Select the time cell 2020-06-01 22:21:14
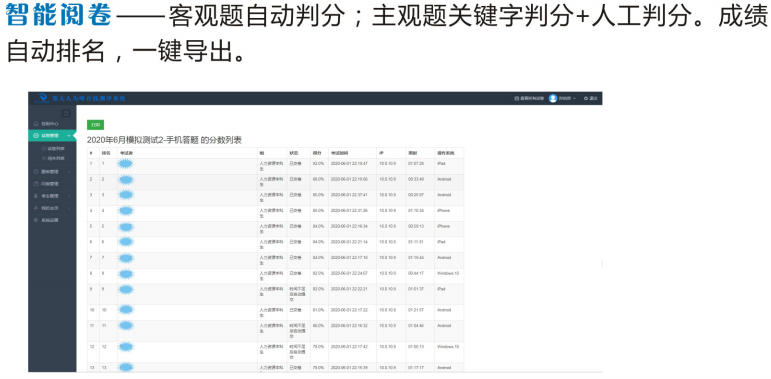The height and width of the screenshot is (379, 771). coord(349,242)
